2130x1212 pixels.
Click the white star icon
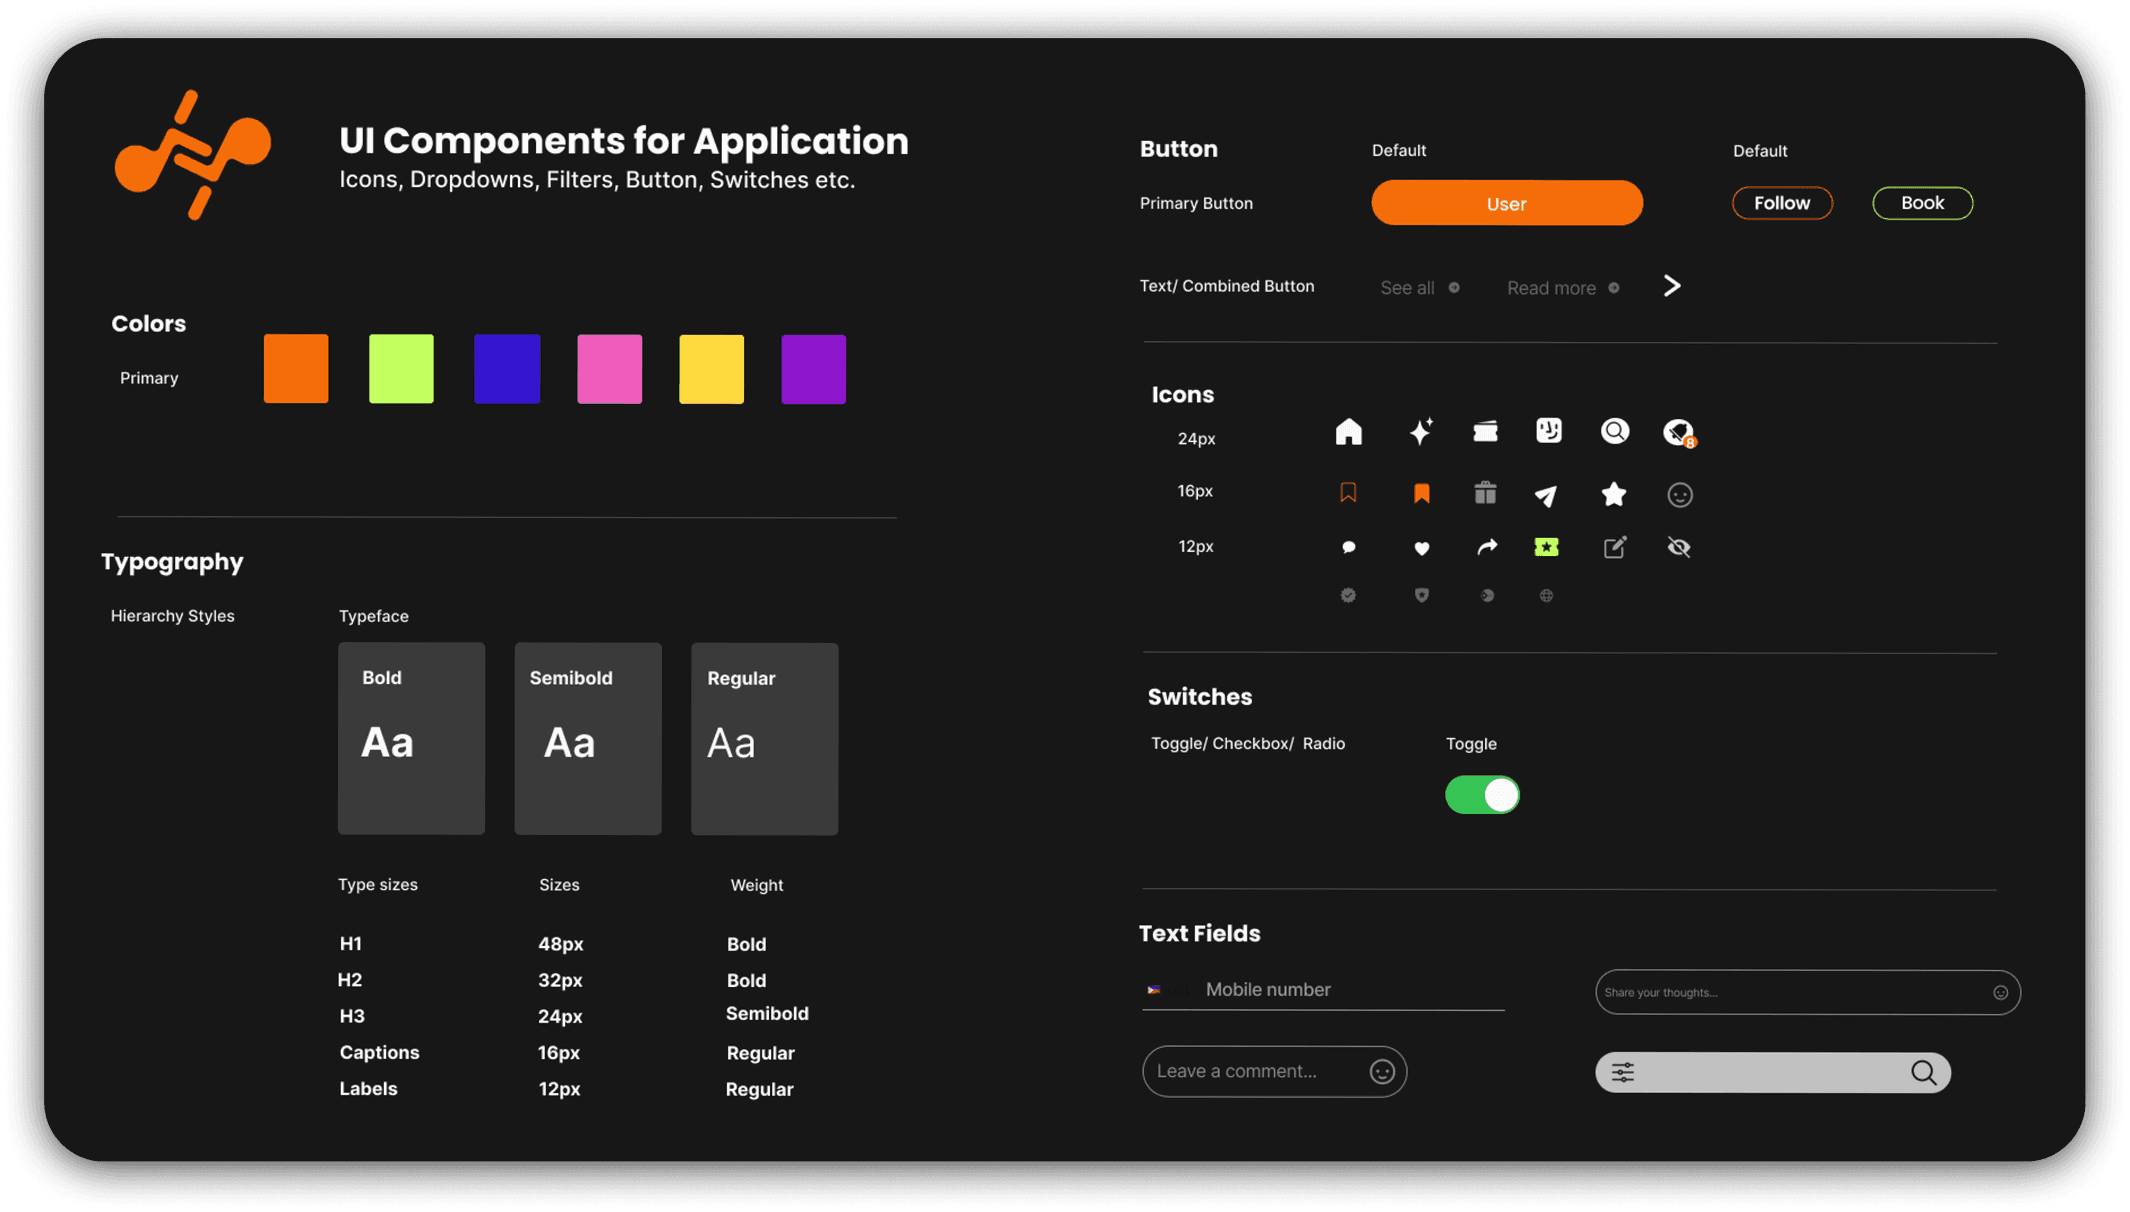tap(1614, 494)
